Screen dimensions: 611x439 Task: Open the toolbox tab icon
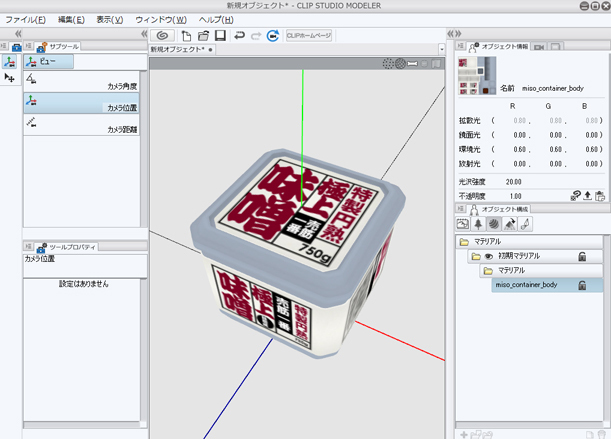[x=16, y=48]
